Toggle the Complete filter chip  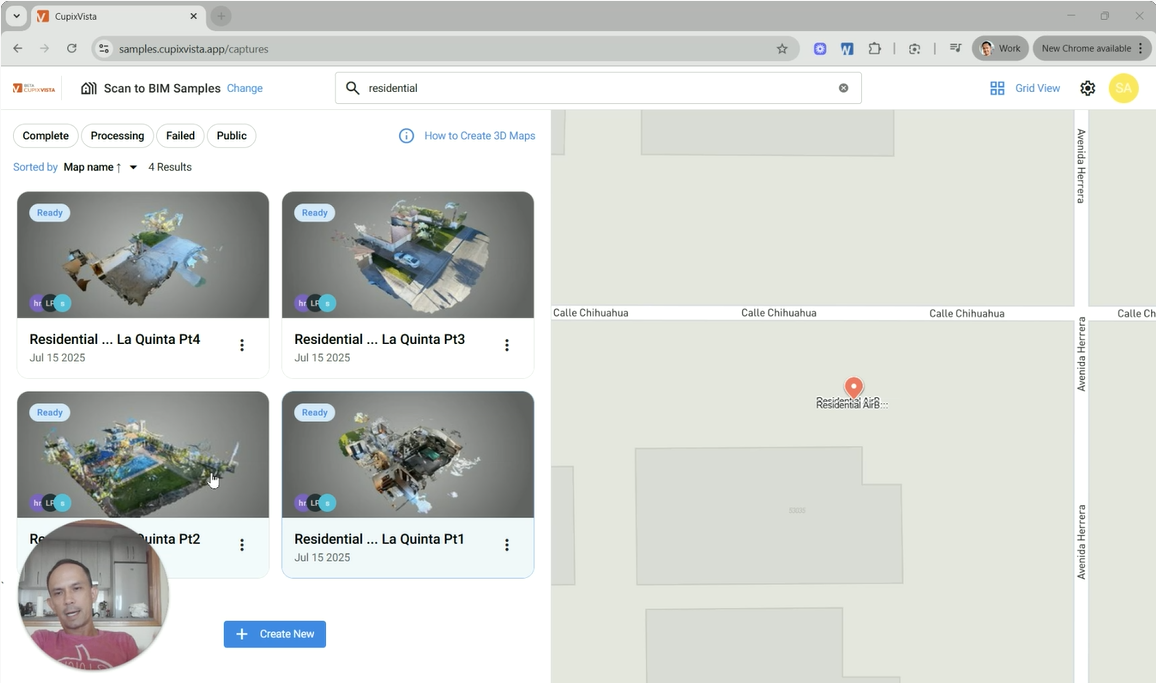coord(46,136)
